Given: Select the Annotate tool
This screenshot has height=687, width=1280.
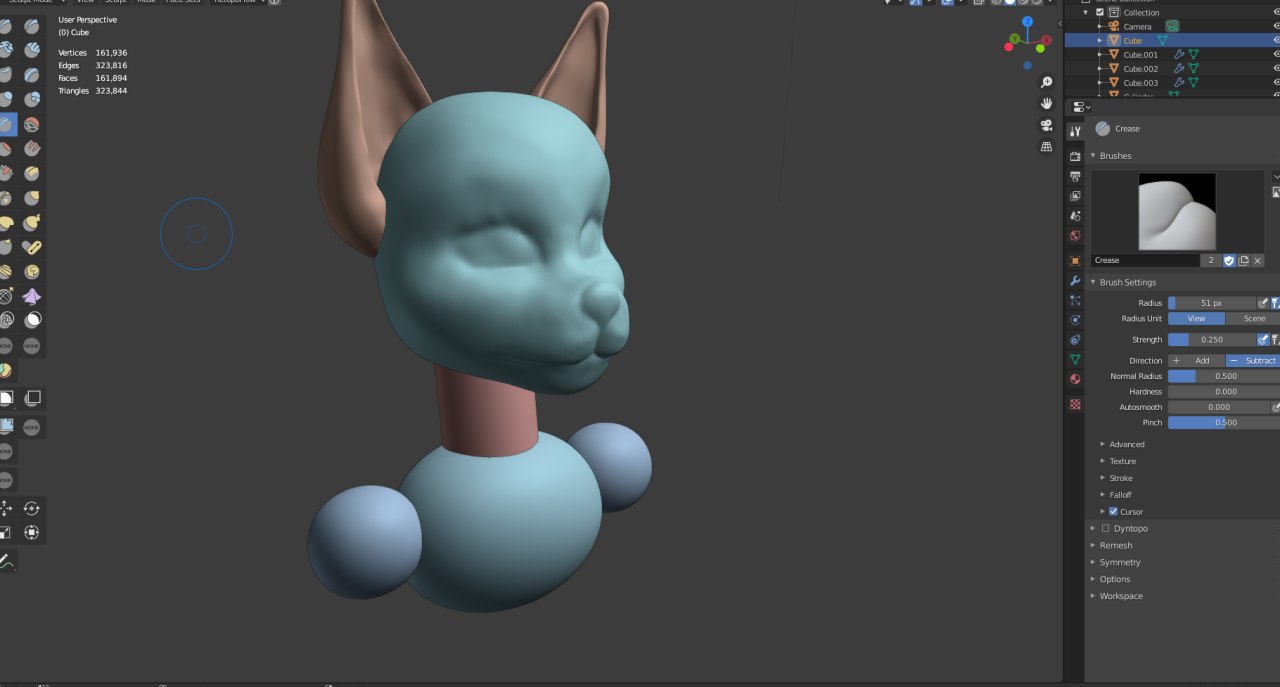Looking at the screenshot, I should click(x=5, y=561).
